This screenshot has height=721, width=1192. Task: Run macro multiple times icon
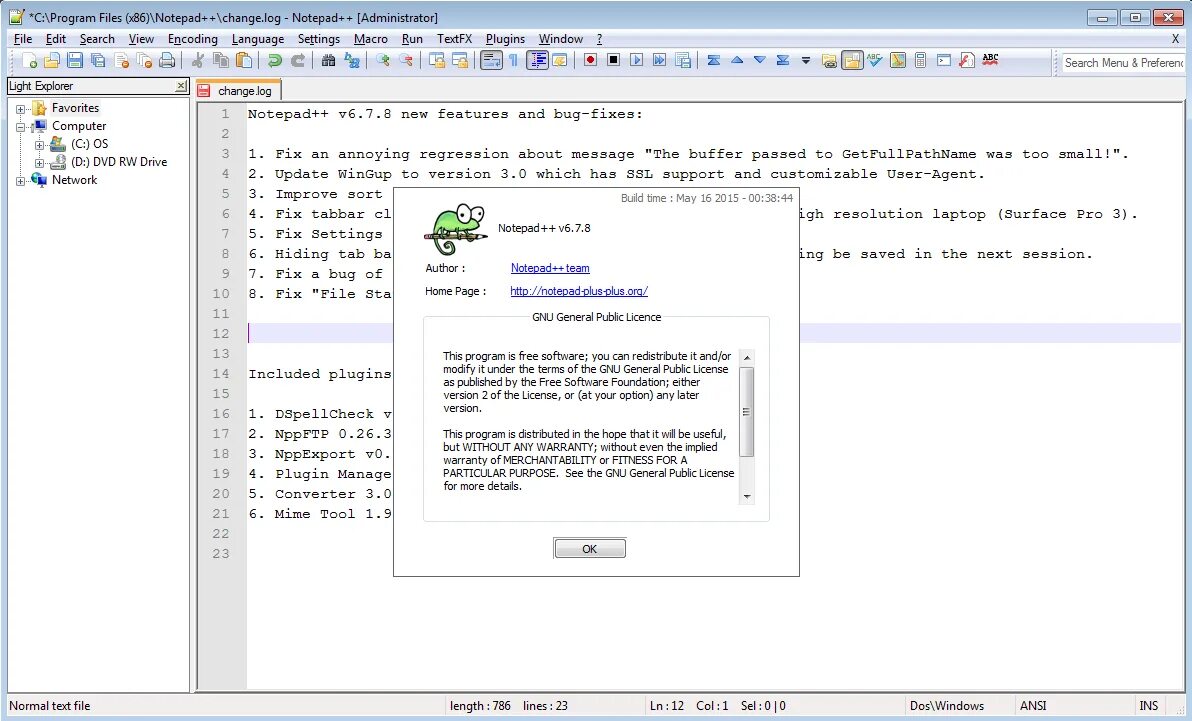pyautogui.click(x=659, y=60)
